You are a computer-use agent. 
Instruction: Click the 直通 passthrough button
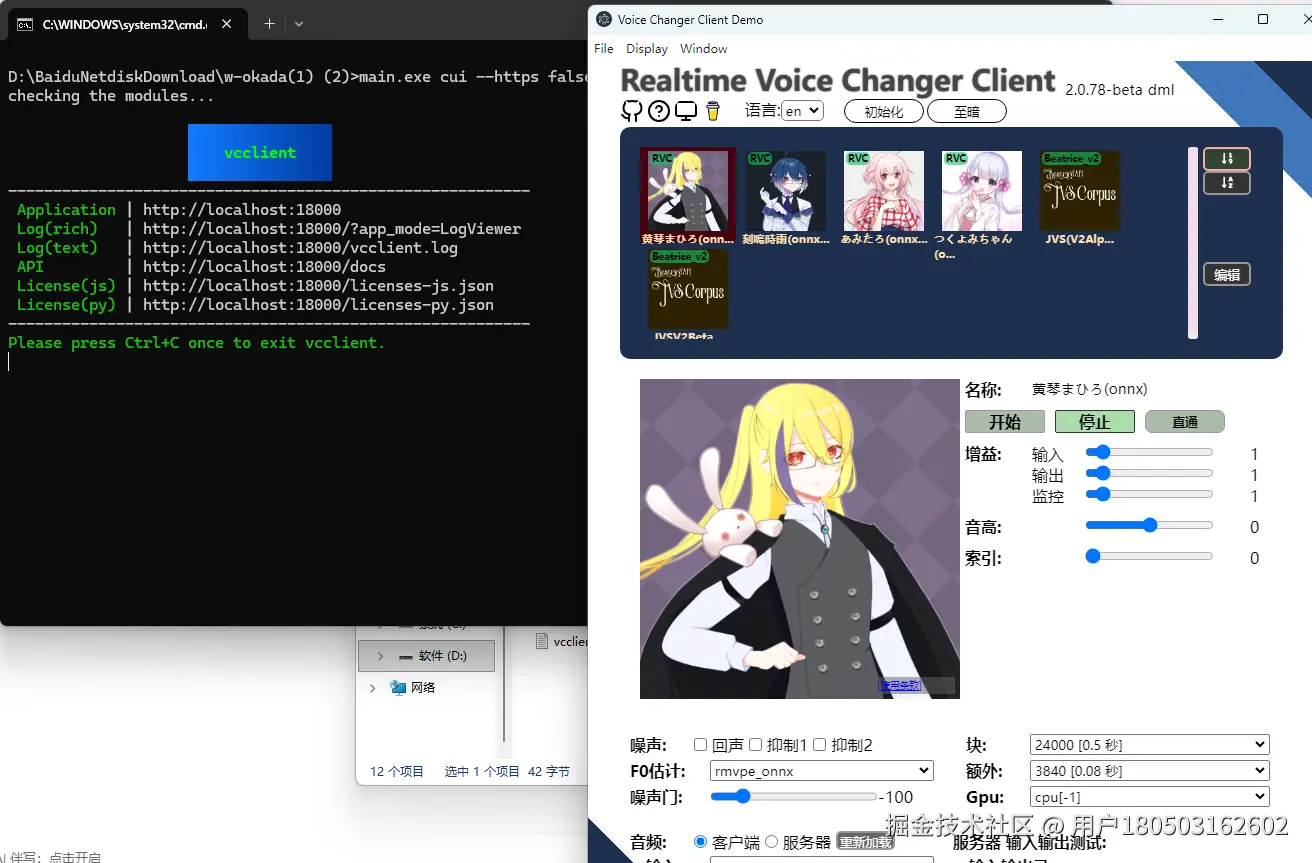pos(1185,422)
